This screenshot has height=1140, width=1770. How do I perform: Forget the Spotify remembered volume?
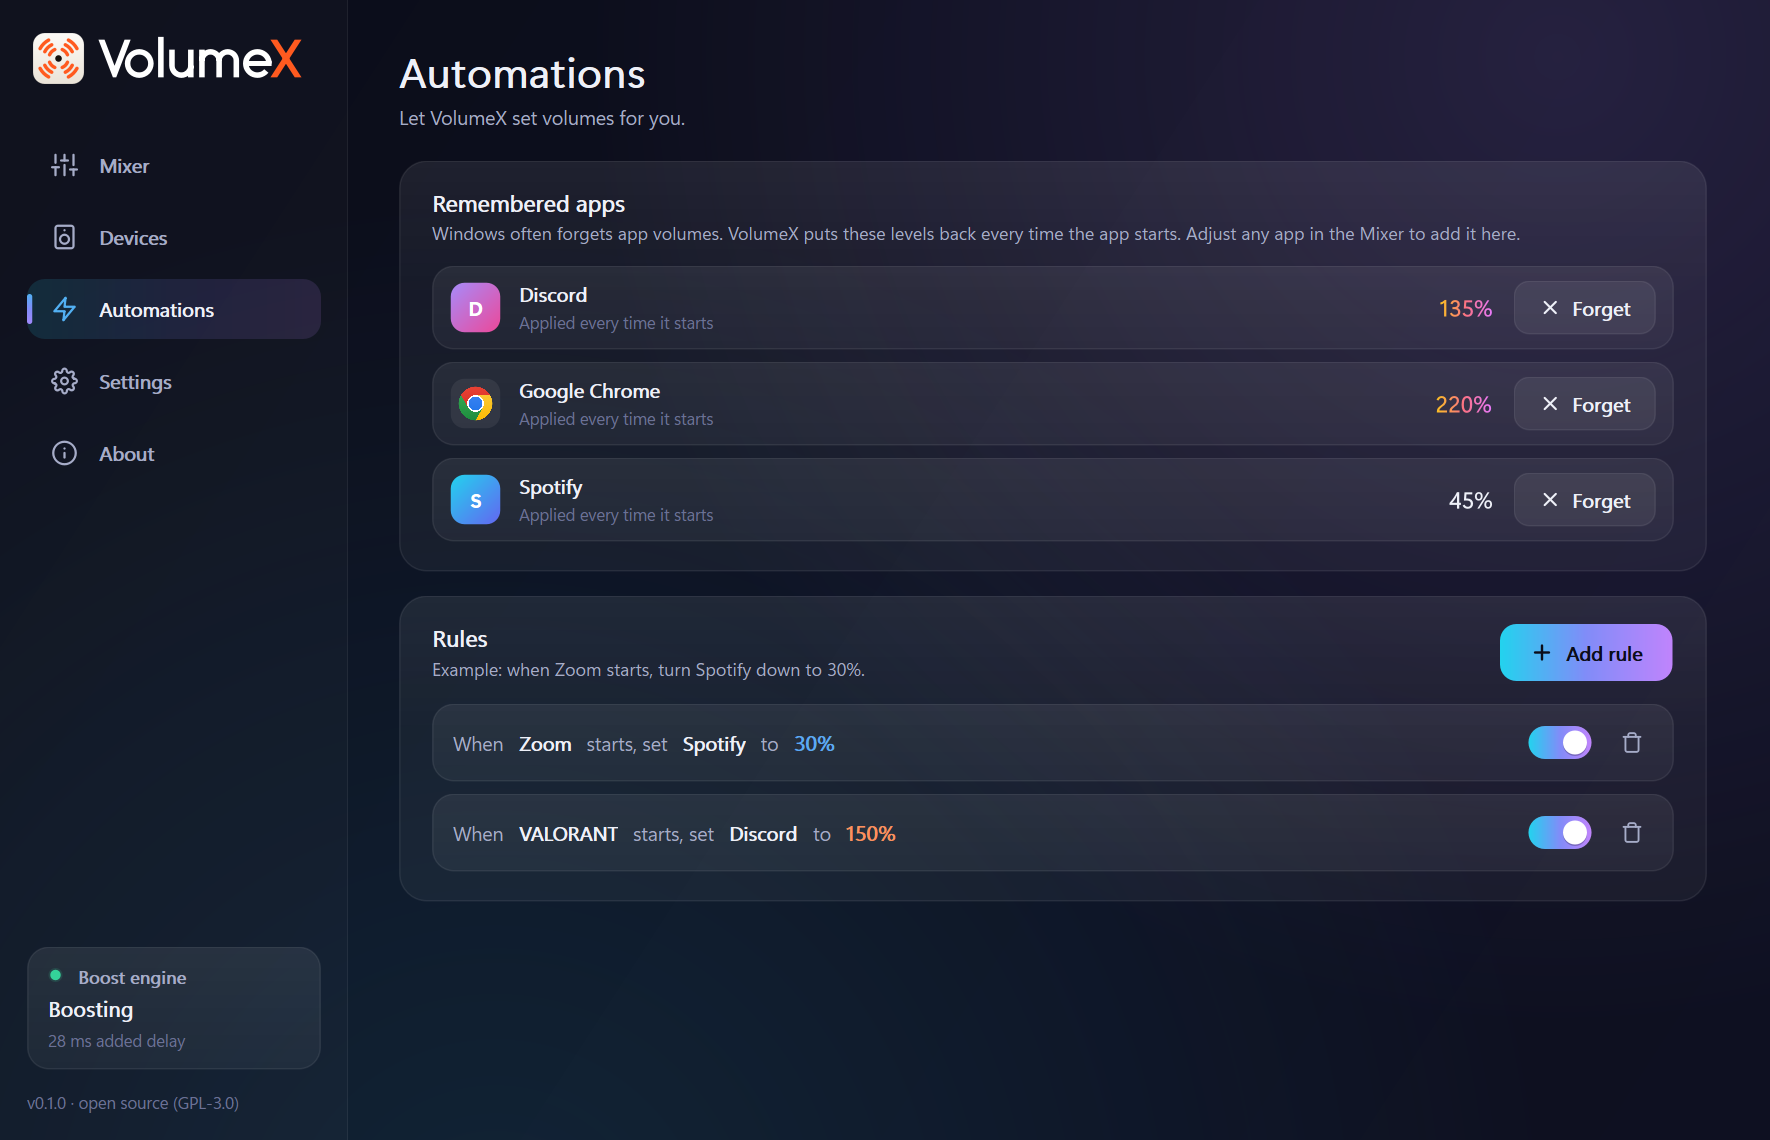pos(1585,500)
